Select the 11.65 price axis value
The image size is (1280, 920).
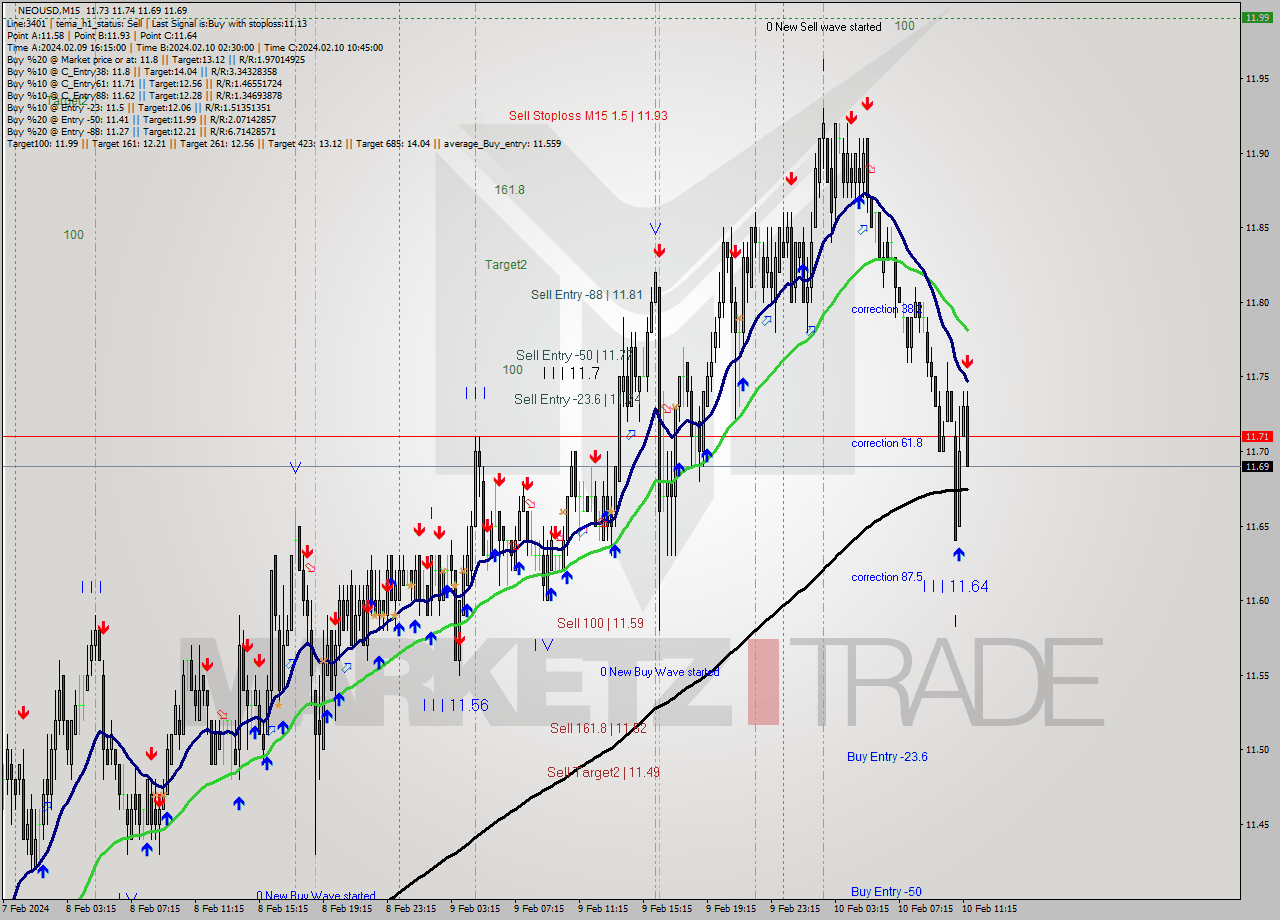pyautogui.click(x=1257, y=526)
